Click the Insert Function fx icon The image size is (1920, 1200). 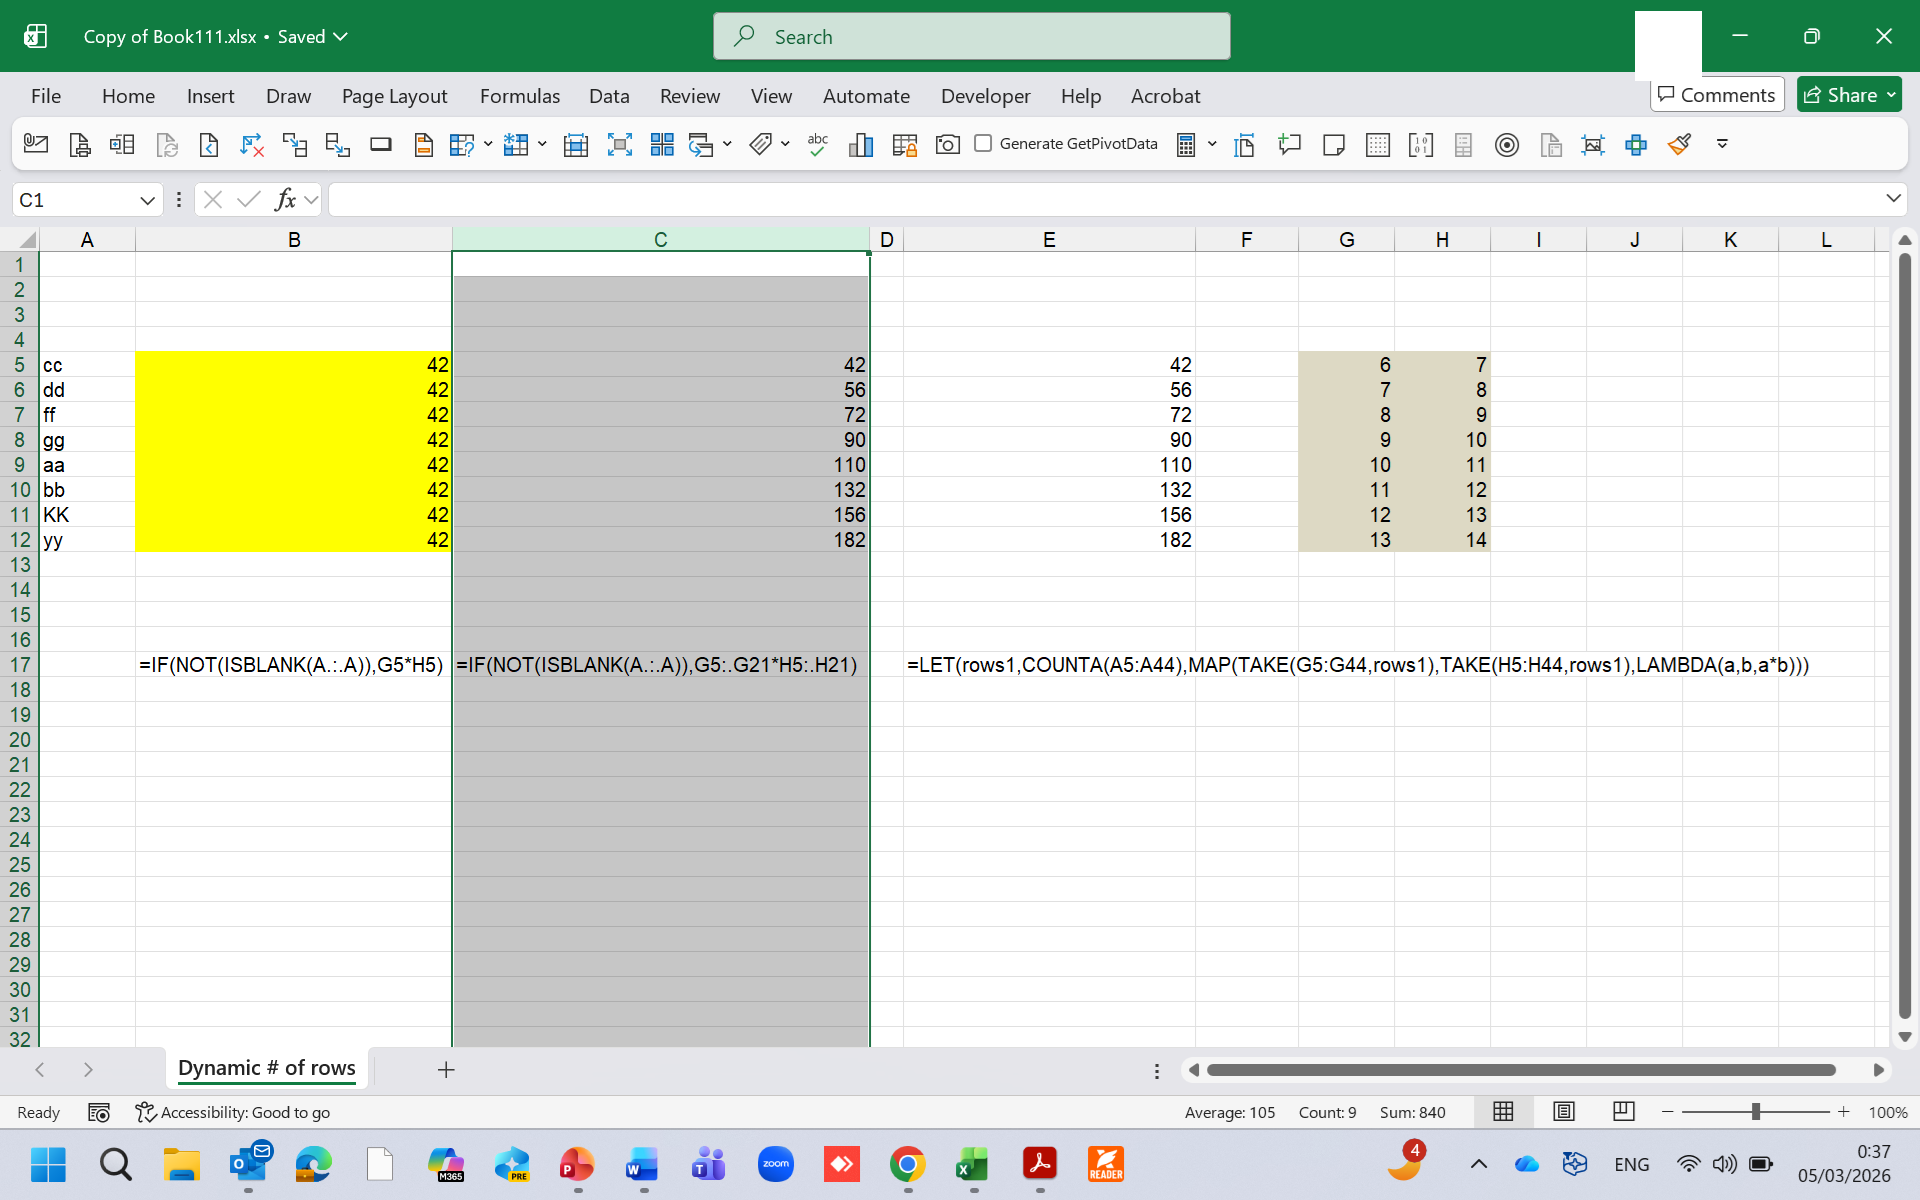click(285, 200)
